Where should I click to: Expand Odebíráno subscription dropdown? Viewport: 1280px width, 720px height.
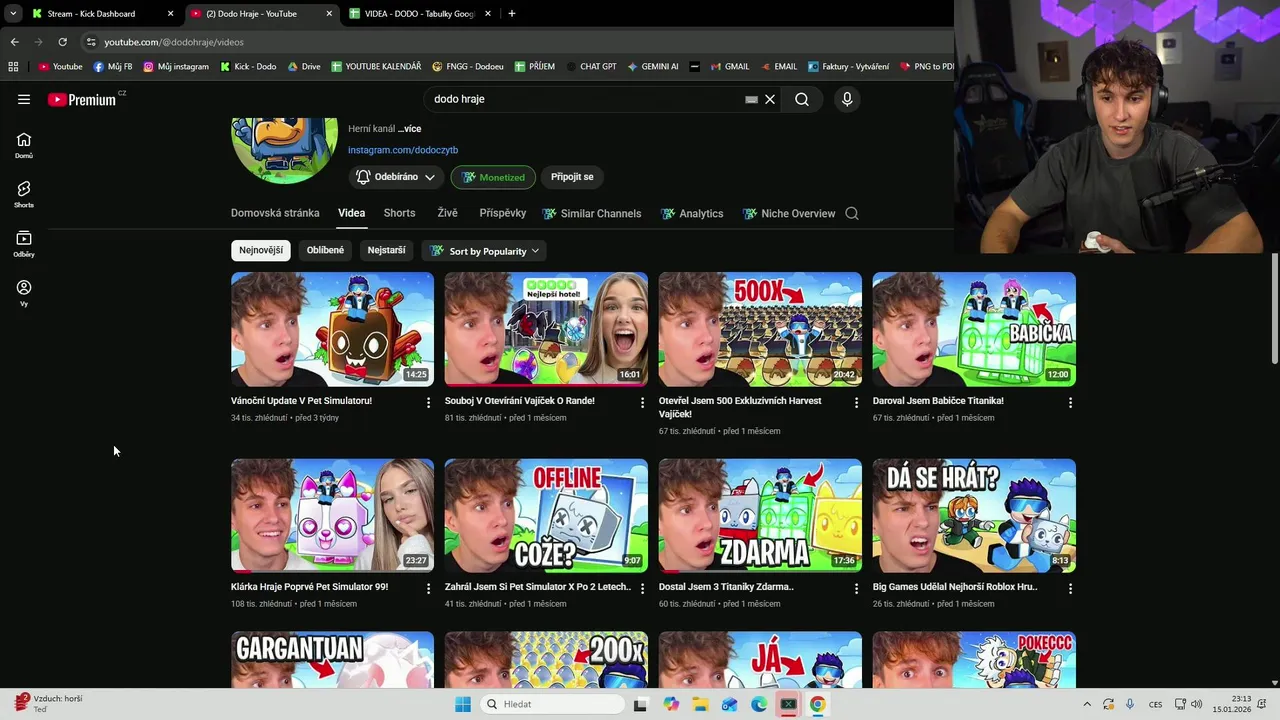(397, 177)
